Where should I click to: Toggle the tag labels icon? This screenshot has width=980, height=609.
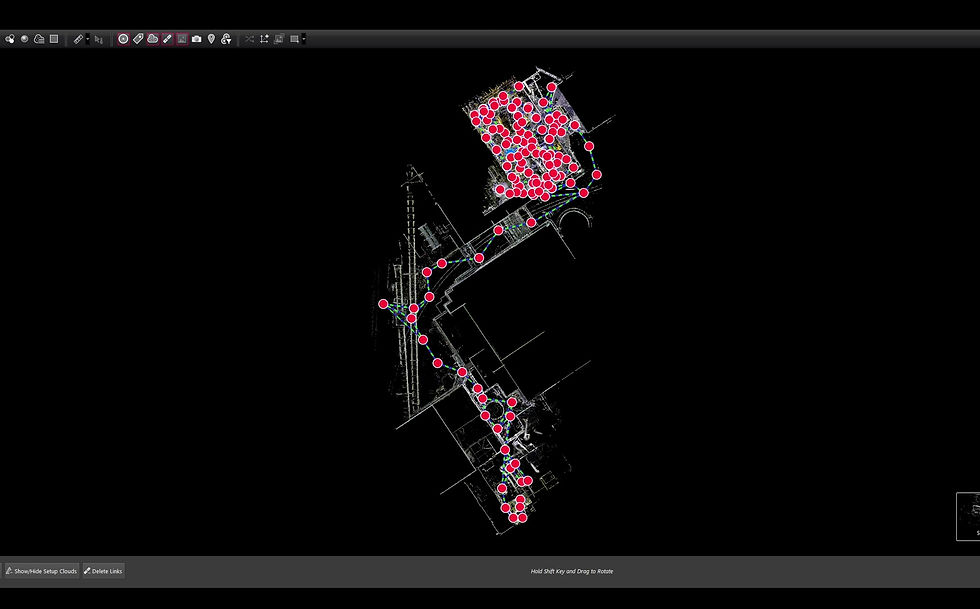point(138,39)
